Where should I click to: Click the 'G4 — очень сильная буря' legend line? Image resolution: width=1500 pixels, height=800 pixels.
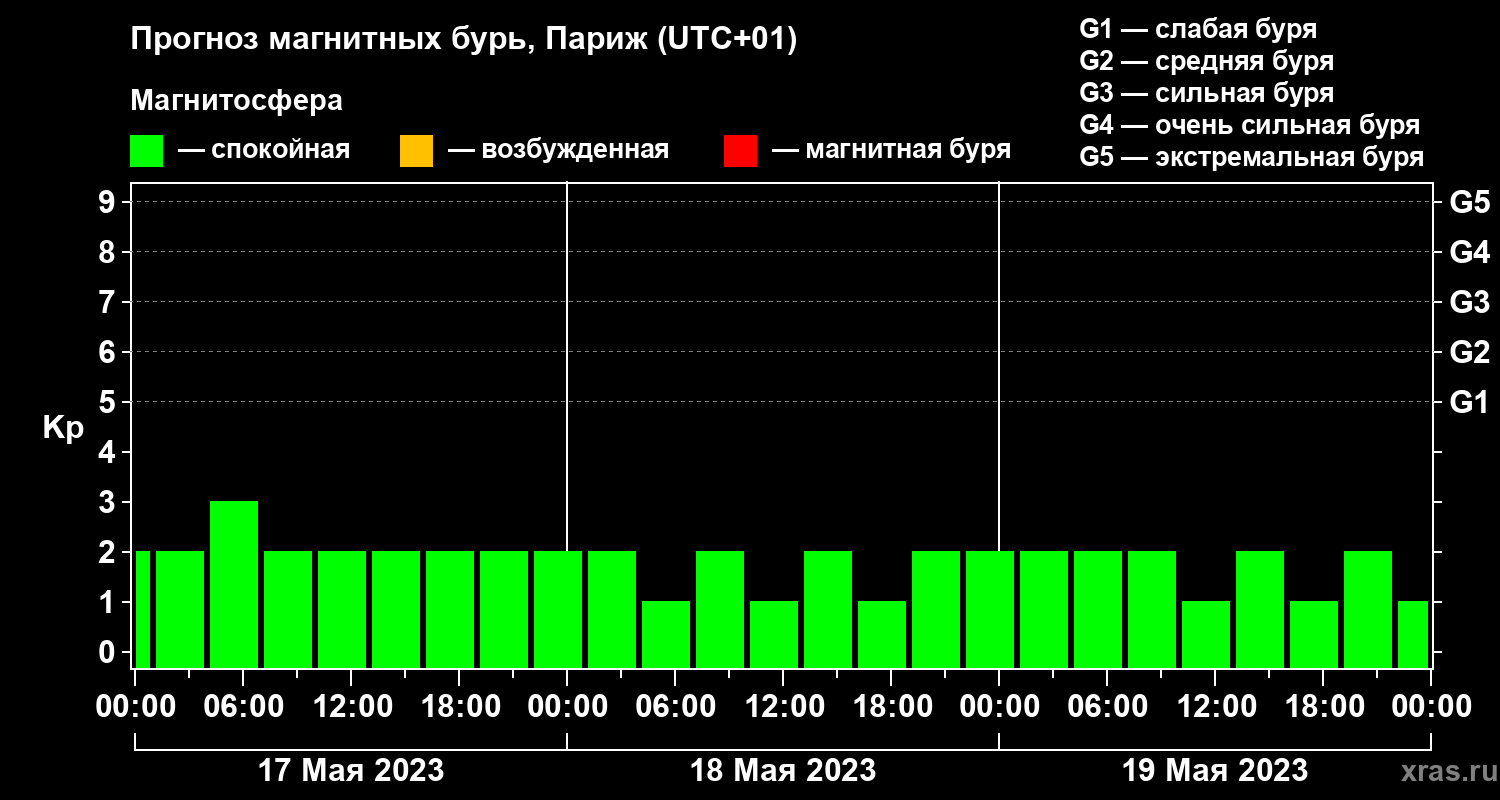[x=1250, y=125]
